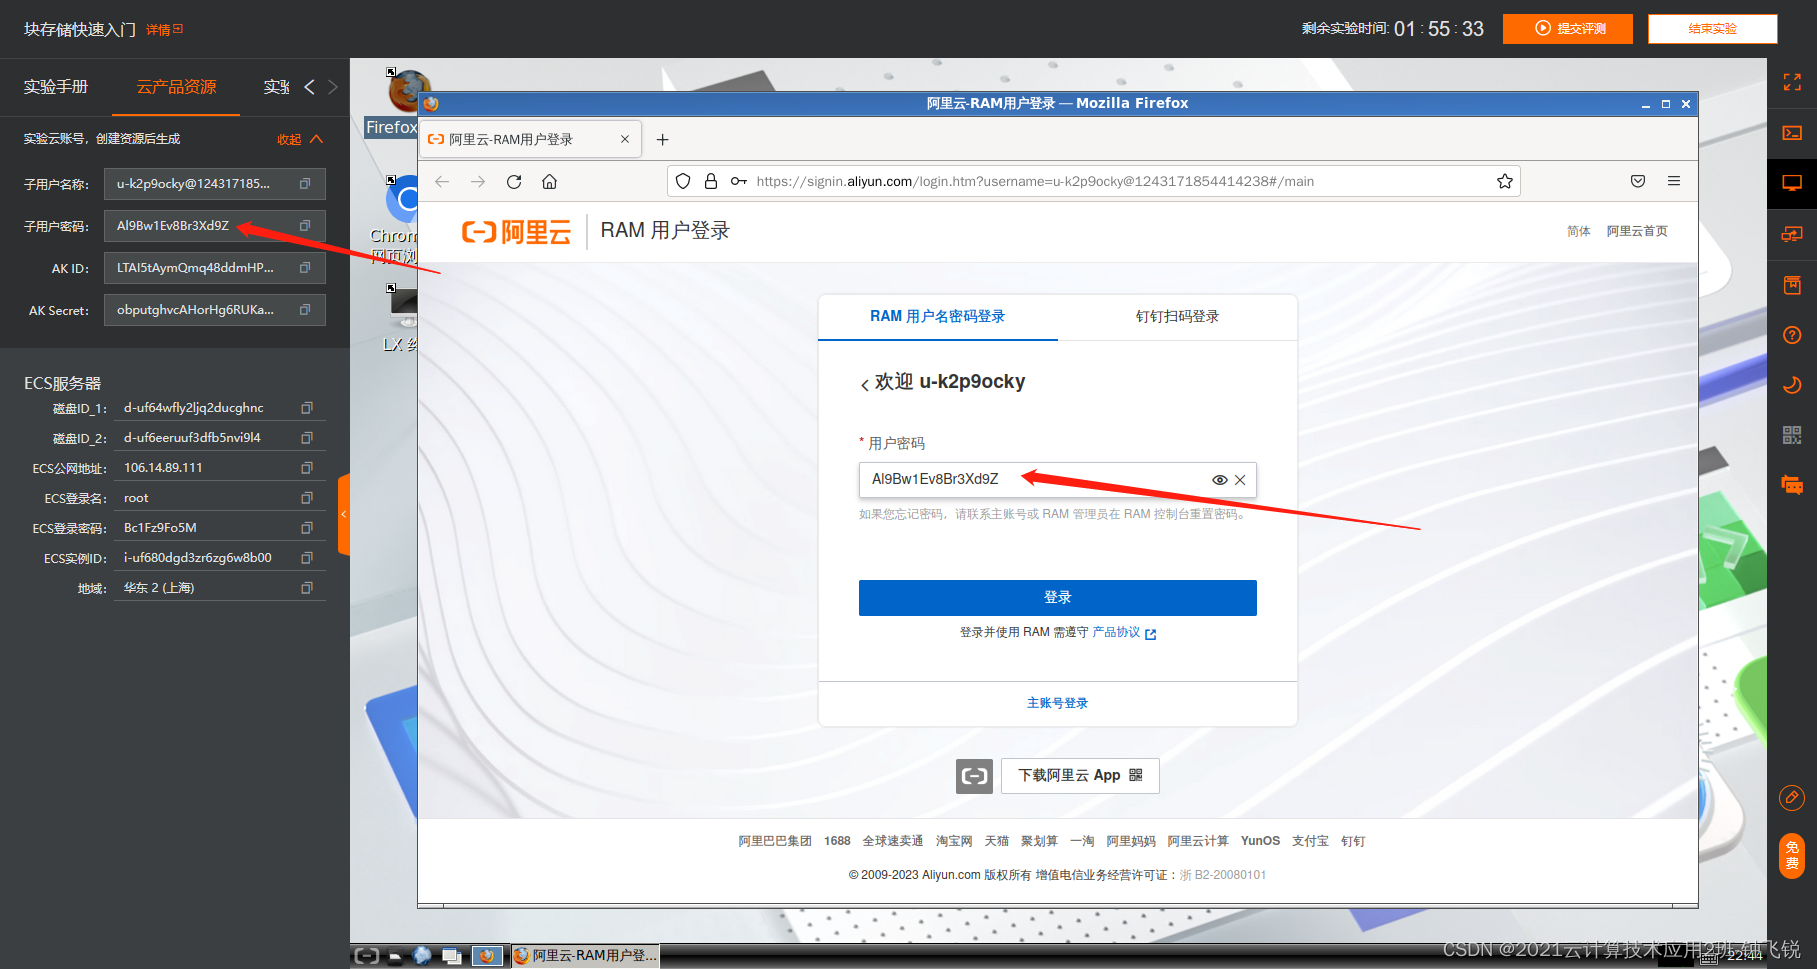Click the 阿里云 logo
Viewport: 1817px width, 969px height.
(x=516, y=232)
